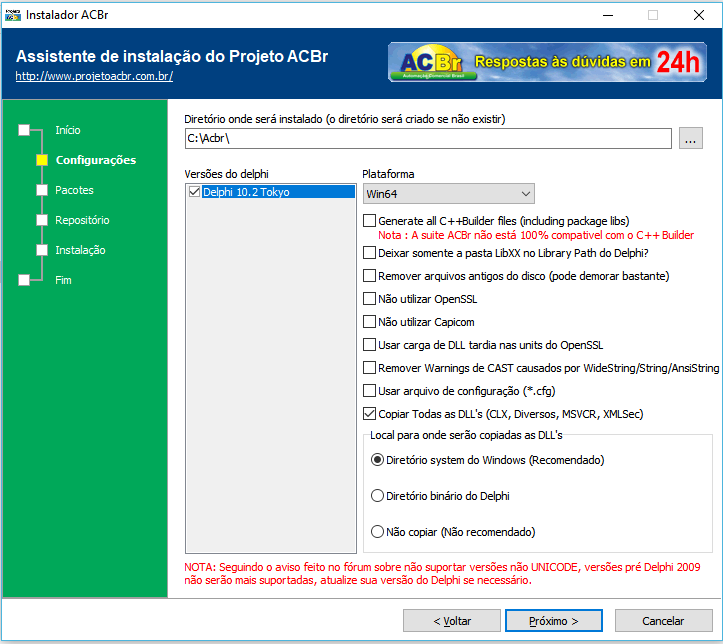The height and width of the screenshot is (644, 723).
Task: Select the Pacotes wizard step
Action: [74, 190]
